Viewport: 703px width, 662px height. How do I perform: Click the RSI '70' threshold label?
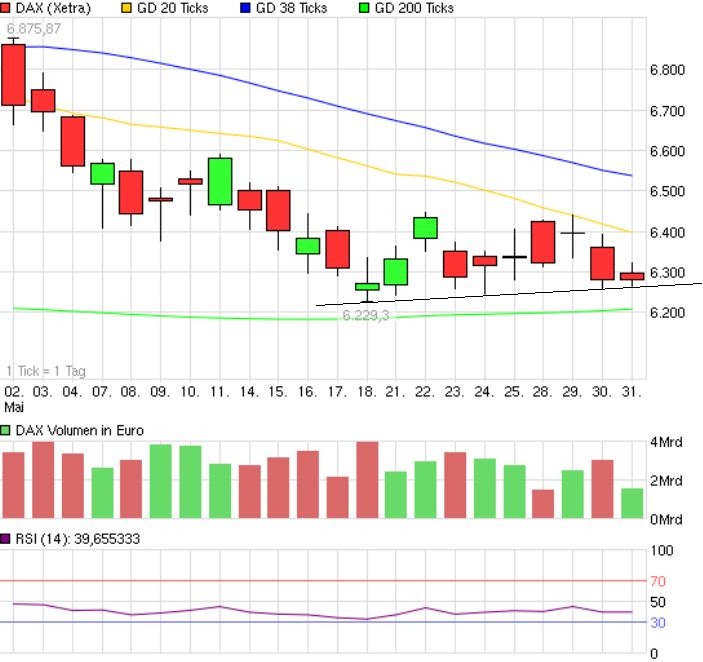click(x=658, y=581)
